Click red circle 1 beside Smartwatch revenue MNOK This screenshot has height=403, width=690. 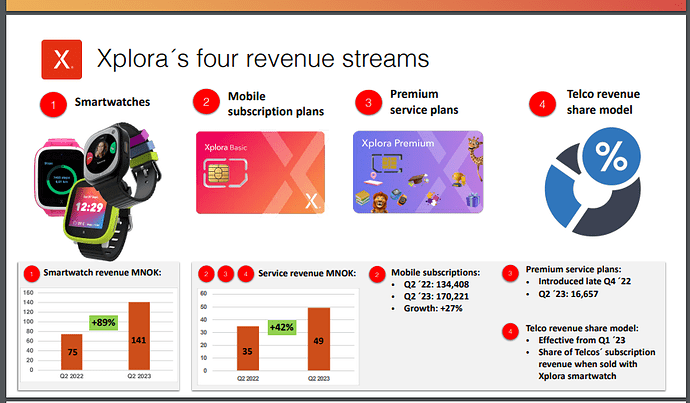pyautogui.click(x=32, y=274)
